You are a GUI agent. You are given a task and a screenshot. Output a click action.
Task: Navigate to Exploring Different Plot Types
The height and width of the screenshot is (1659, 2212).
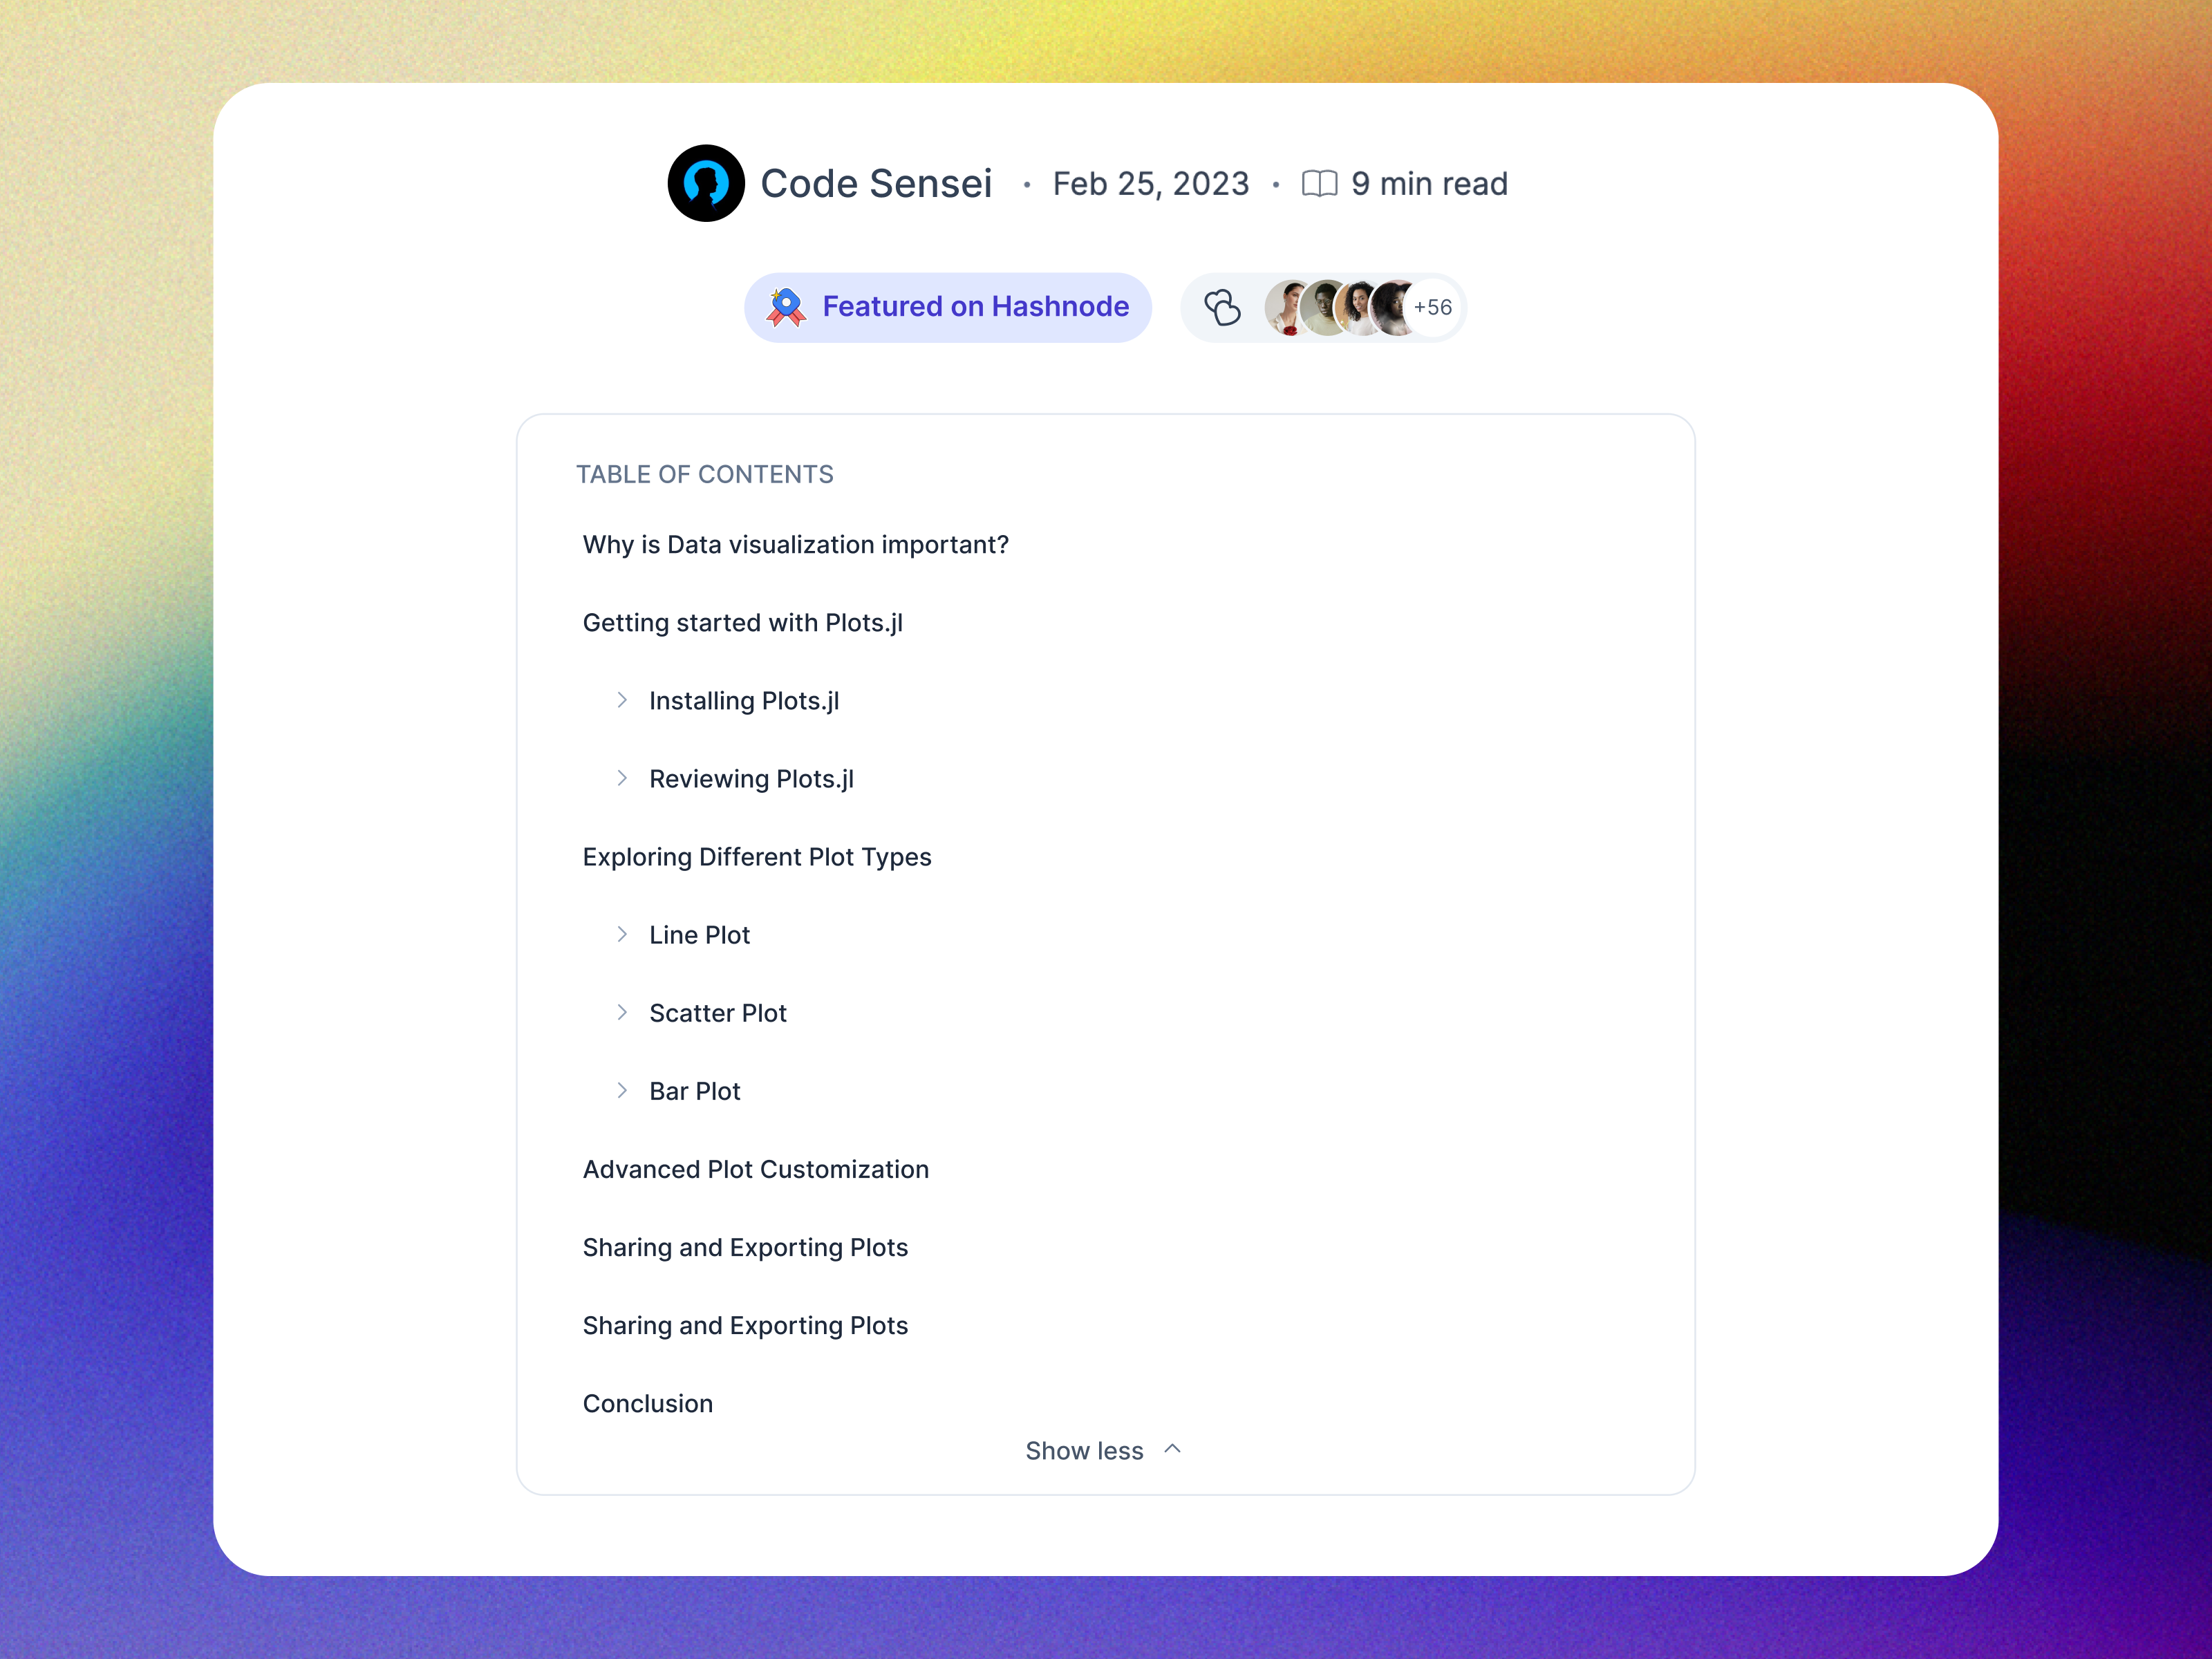point(757,856)
